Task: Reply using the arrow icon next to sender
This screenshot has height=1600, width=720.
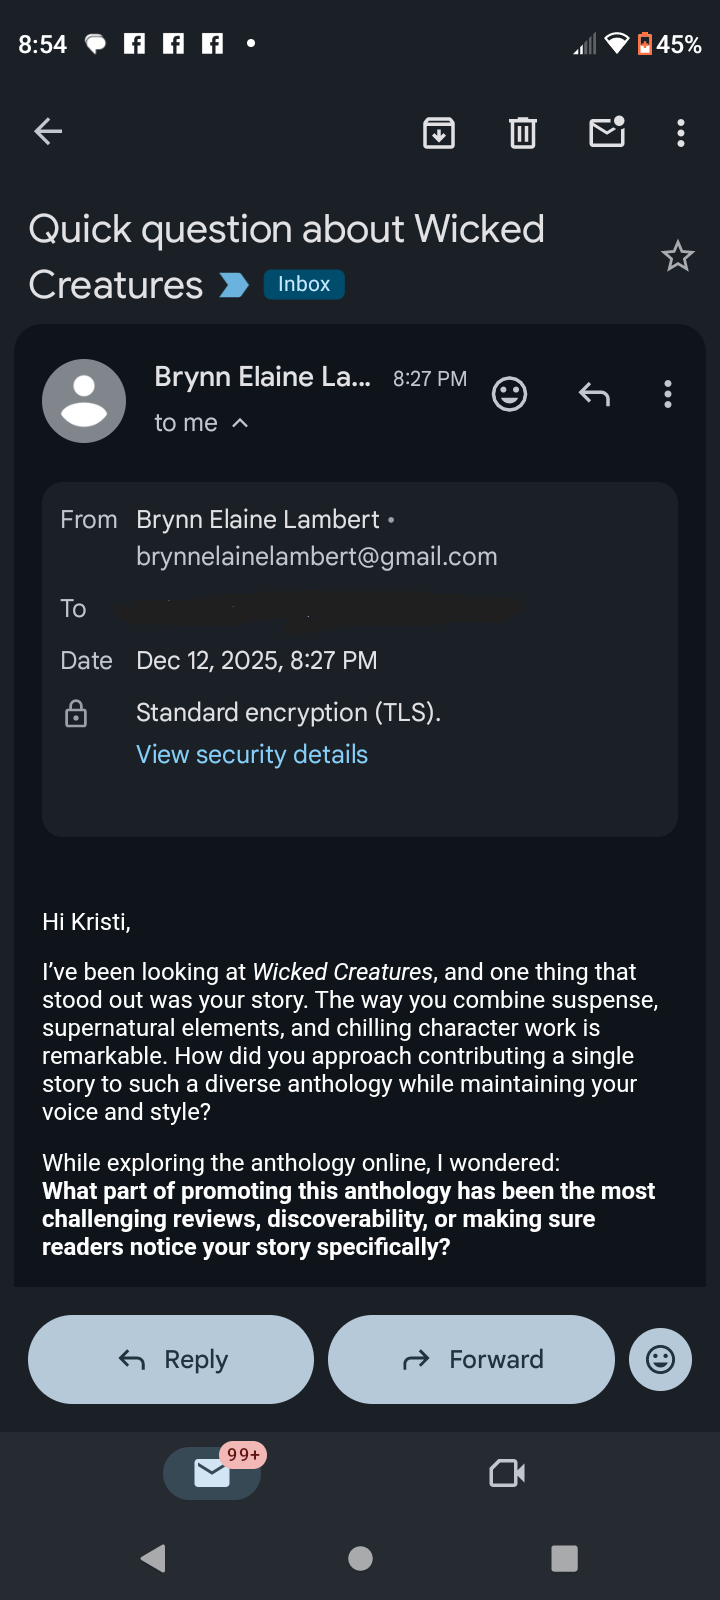Action: coord(593,393)
